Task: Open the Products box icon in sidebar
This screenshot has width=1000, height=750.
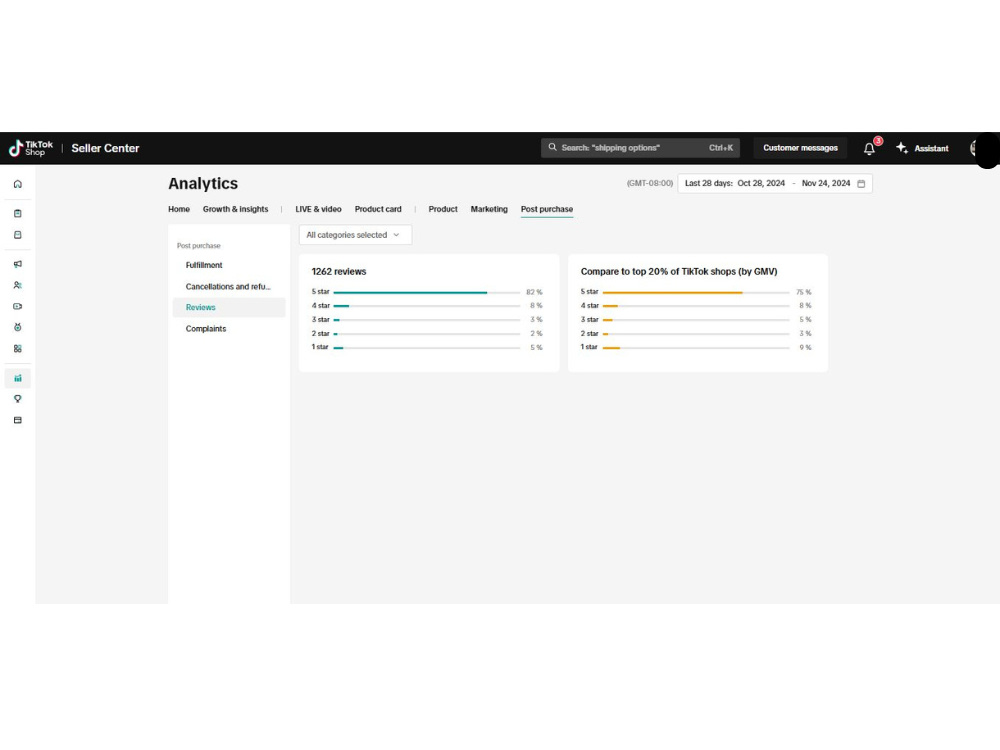Action: [x=18, y=235]
